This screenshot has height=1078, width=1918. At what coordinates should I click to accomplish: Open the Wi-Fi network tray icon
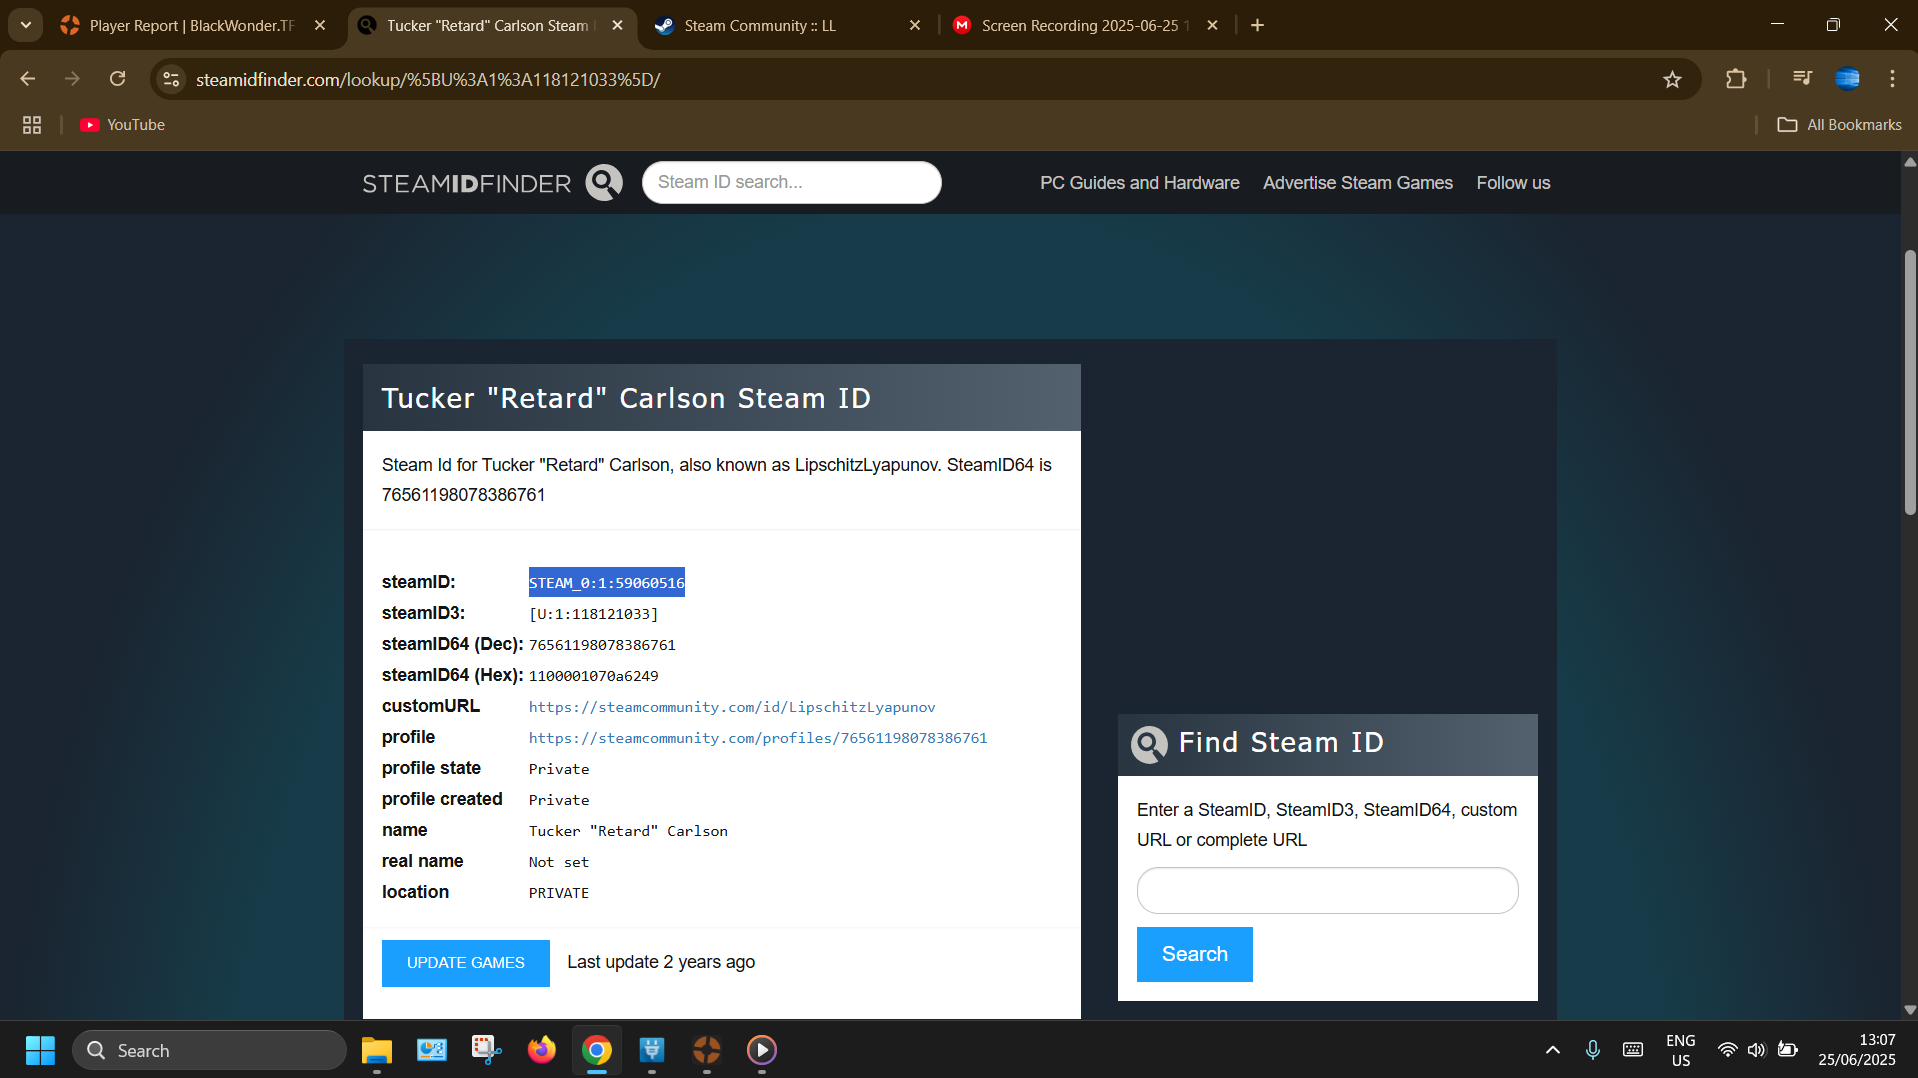click(x=1727, y=1050)
